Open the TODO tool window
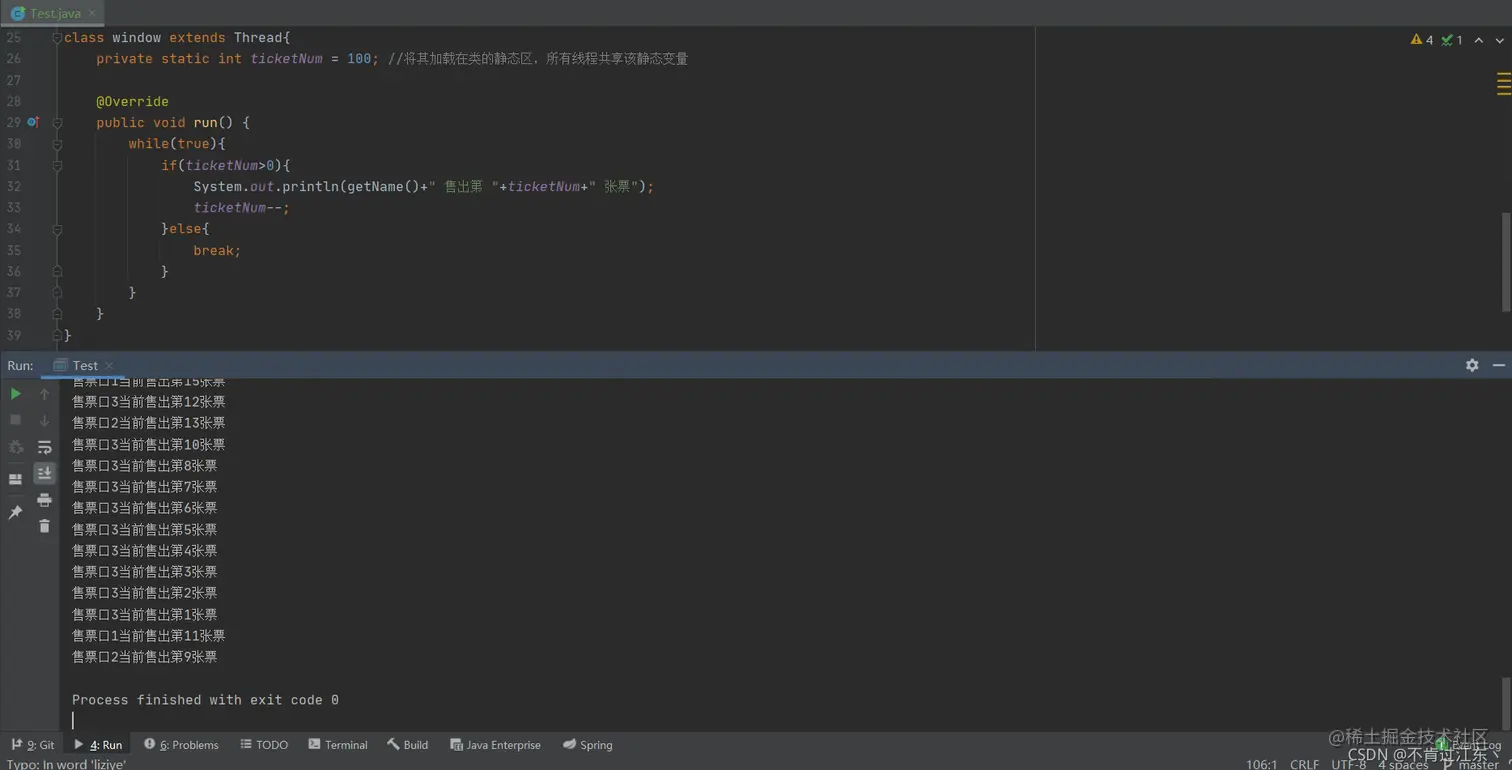The image size is (1512, 770). 264,745
